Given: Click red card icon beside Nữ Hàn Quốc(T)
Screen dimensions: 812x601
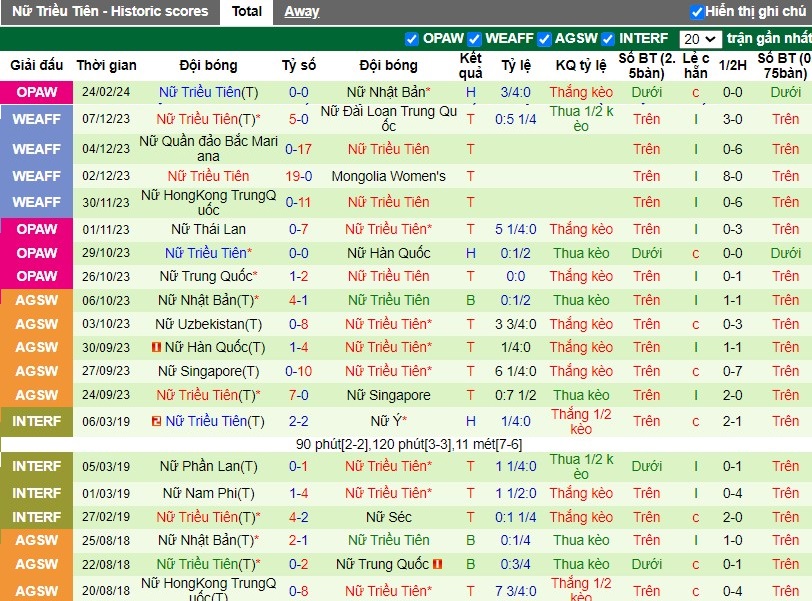Looking at the screenshot, I should pos(156,347).
